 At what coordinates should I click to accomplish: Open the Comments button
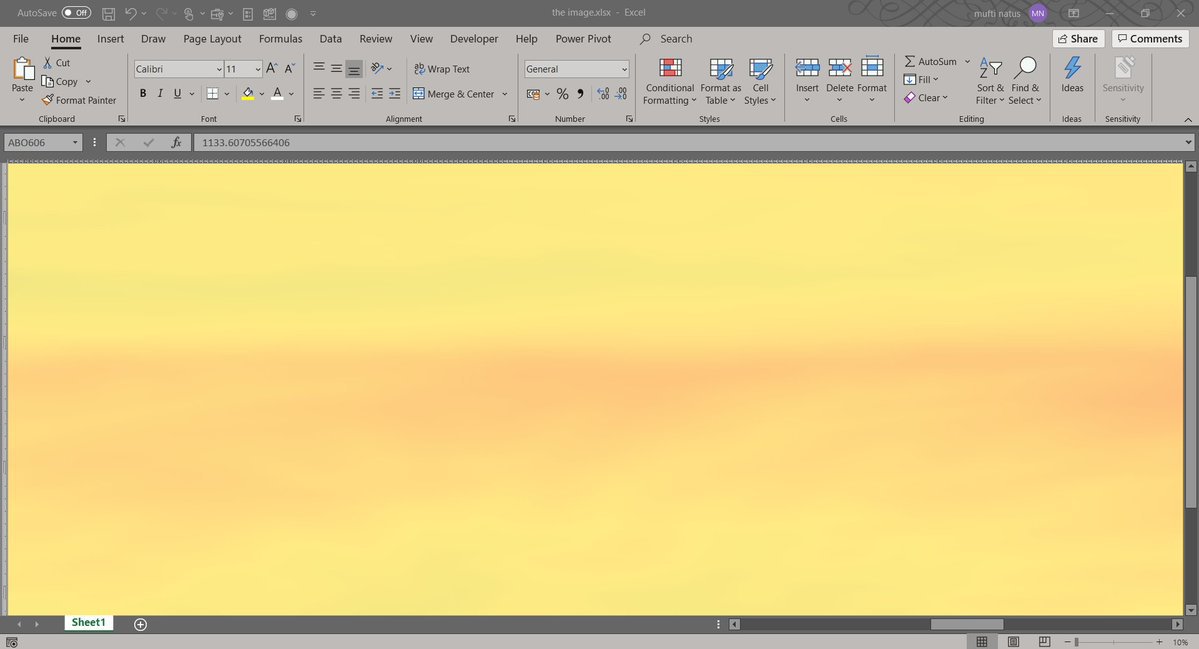pyautogui.click(x=1149, y=39)
